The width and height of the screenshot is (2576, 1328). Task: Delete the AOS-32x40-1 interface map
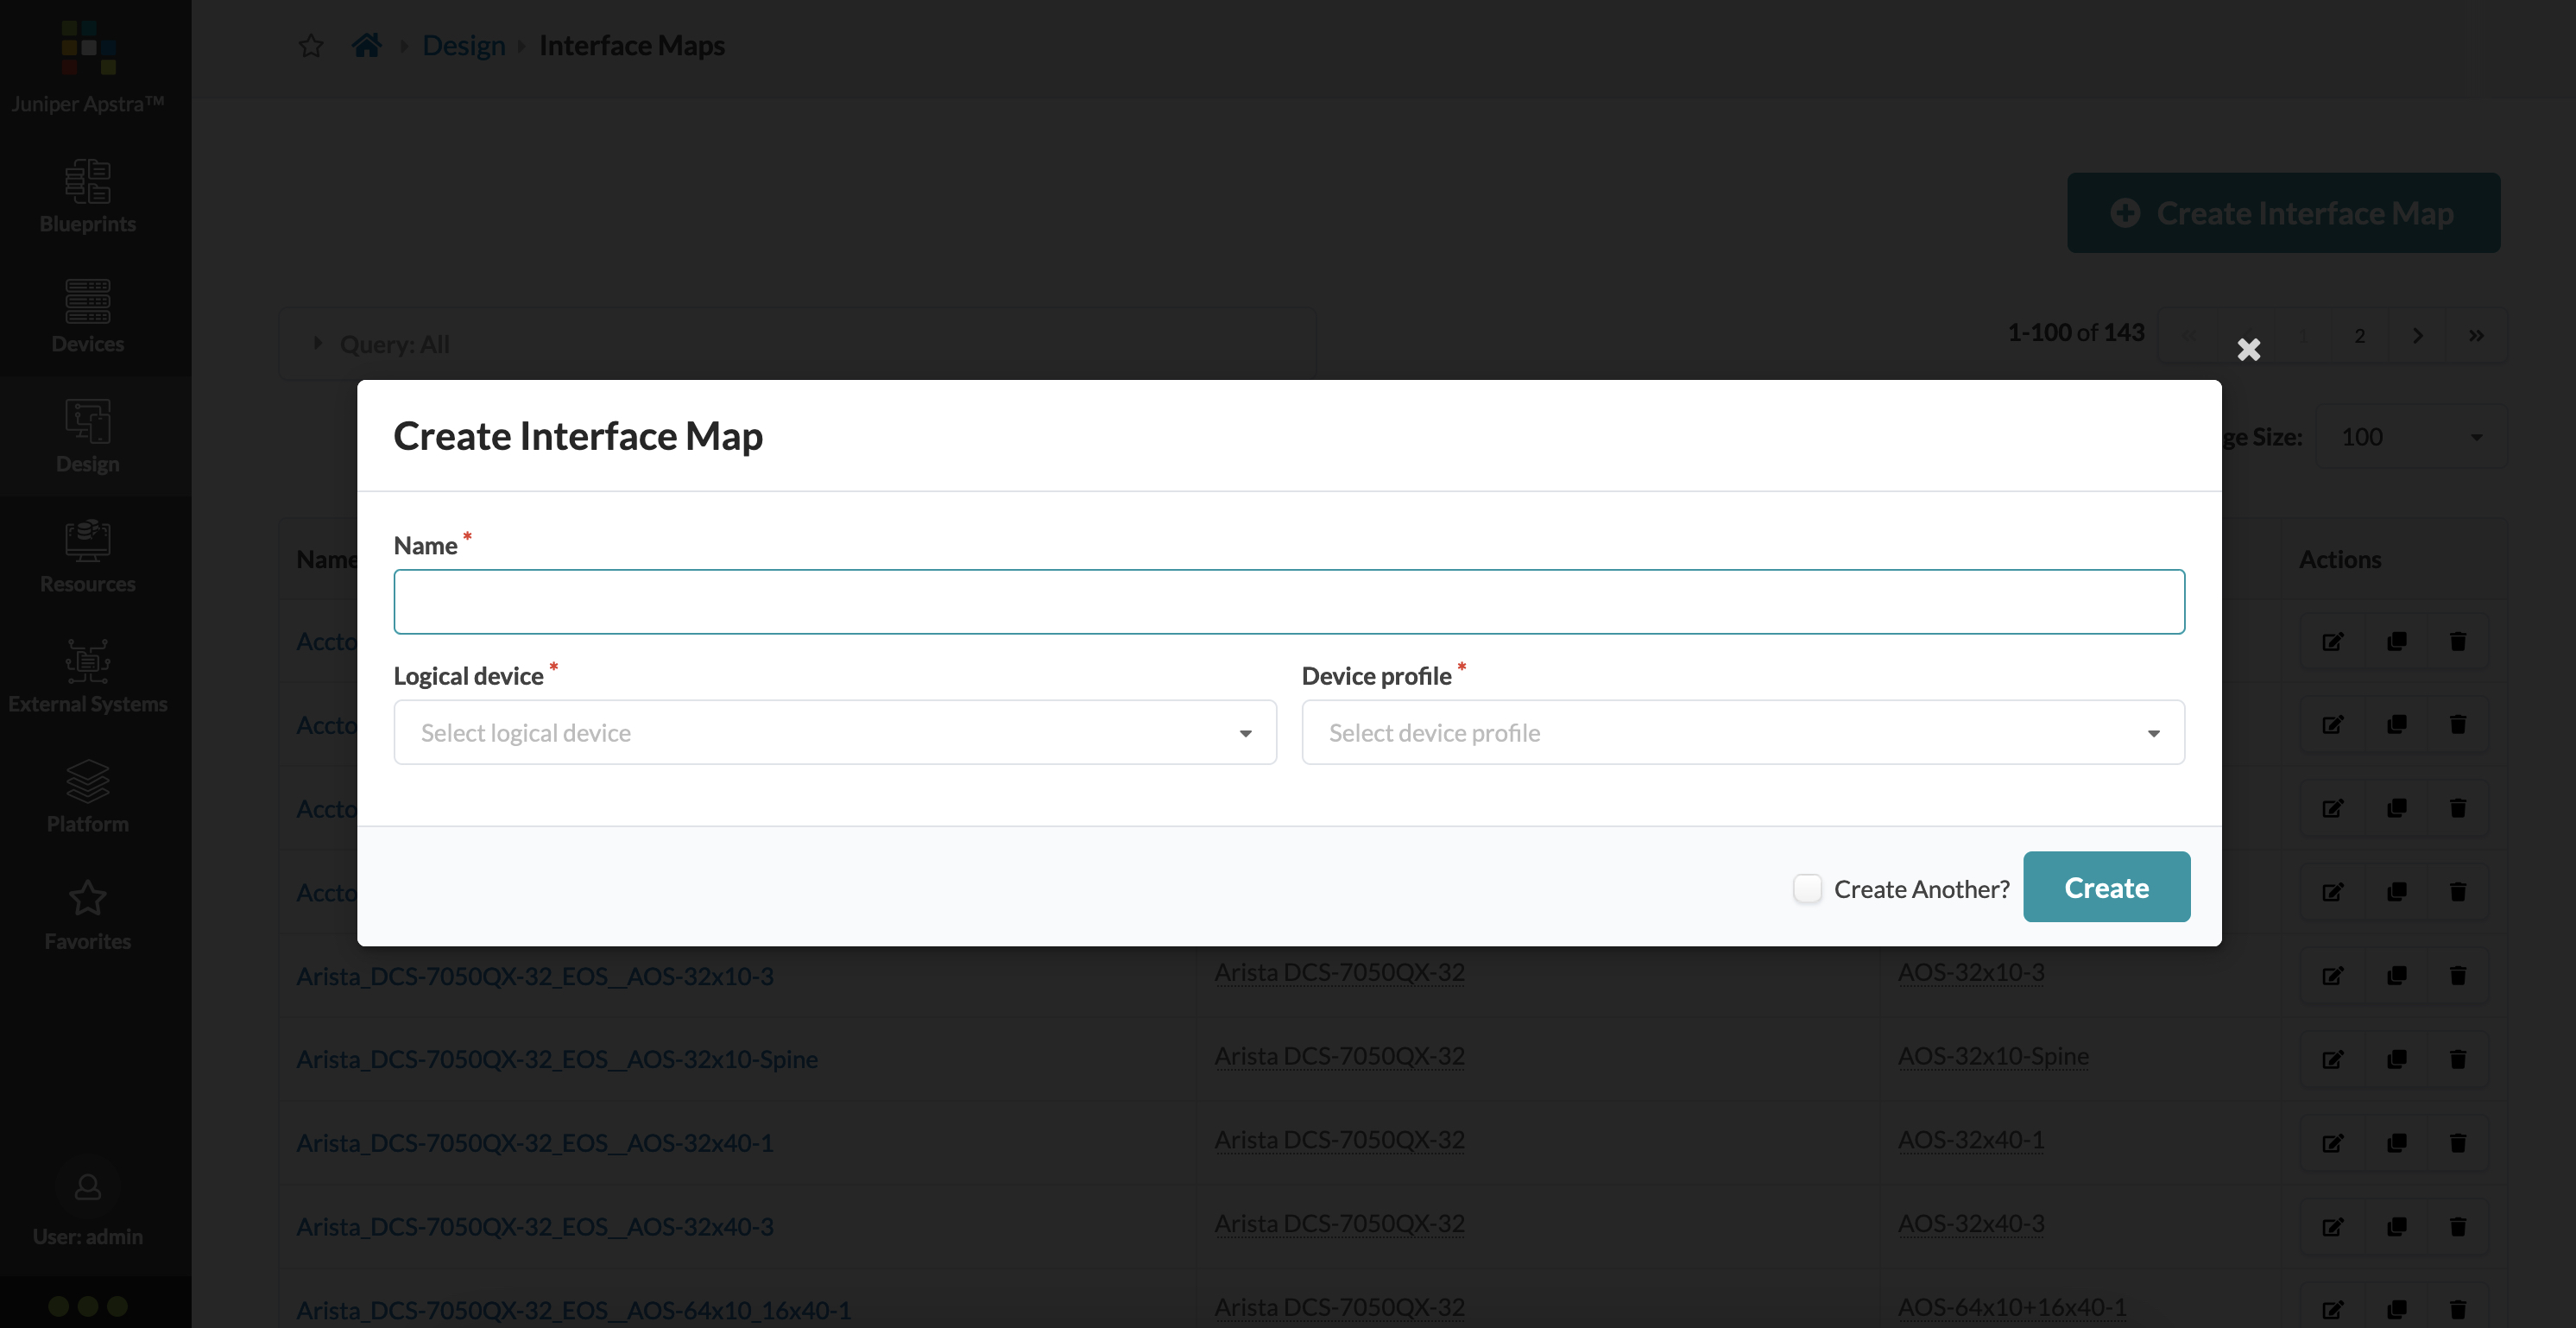pos(2458,1143)
